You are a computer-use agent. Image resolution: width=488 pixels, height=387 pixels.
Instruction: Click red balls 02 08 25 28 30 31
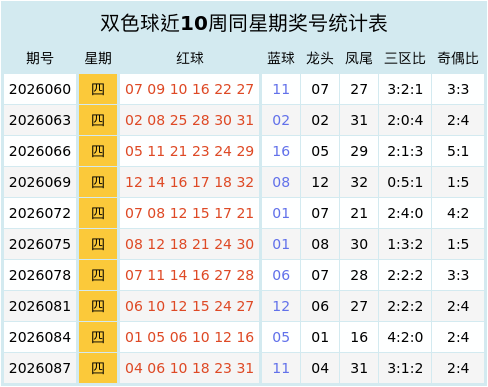coord(189,120)
